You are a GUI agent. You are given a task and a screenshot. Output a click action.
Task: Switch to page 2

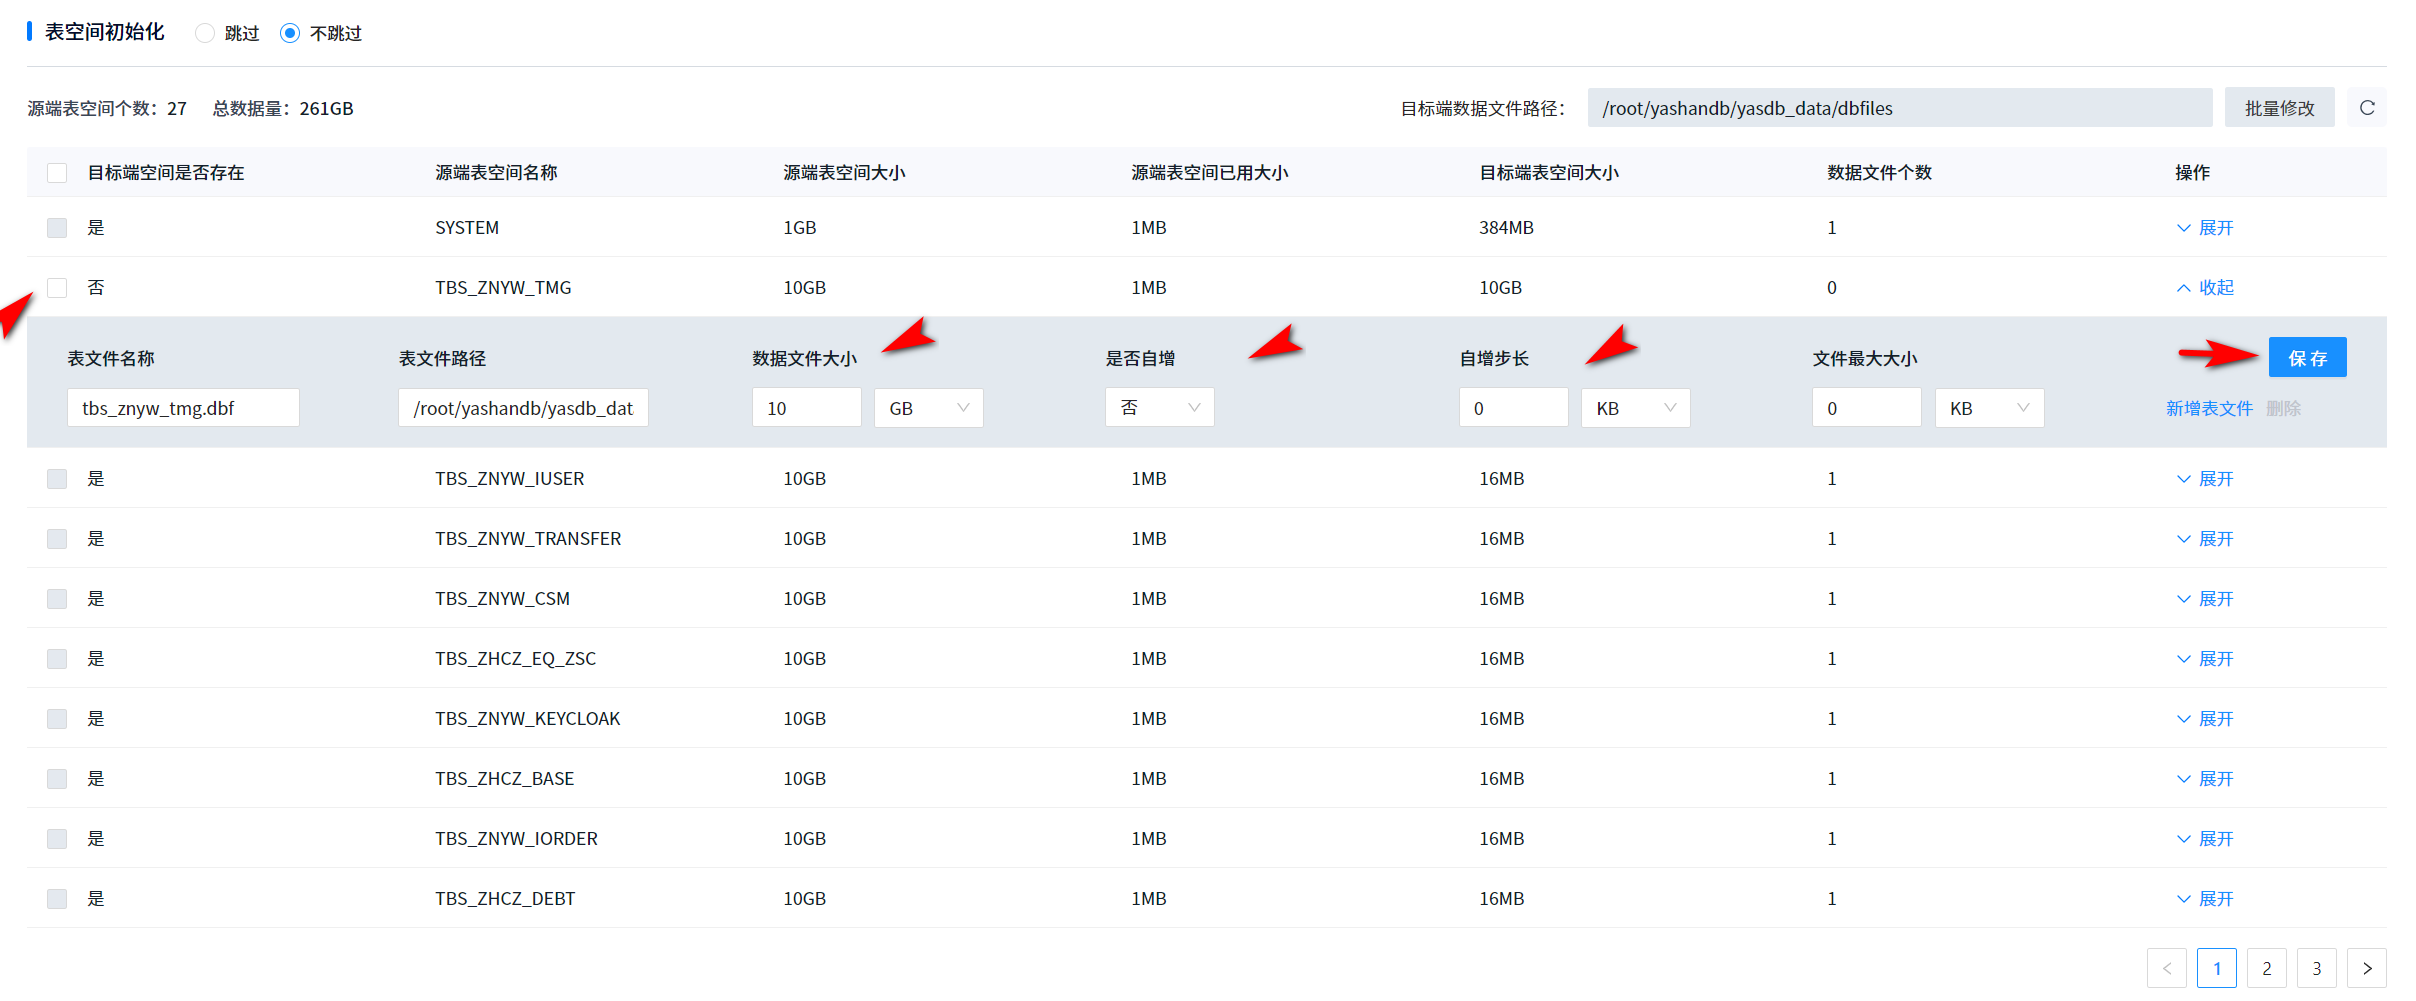coord(2266,968)
